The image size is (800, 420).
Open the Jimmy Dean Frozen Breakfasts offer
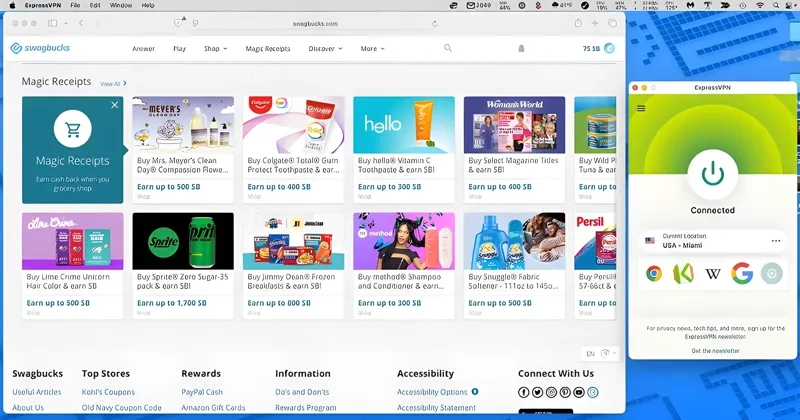293,266
